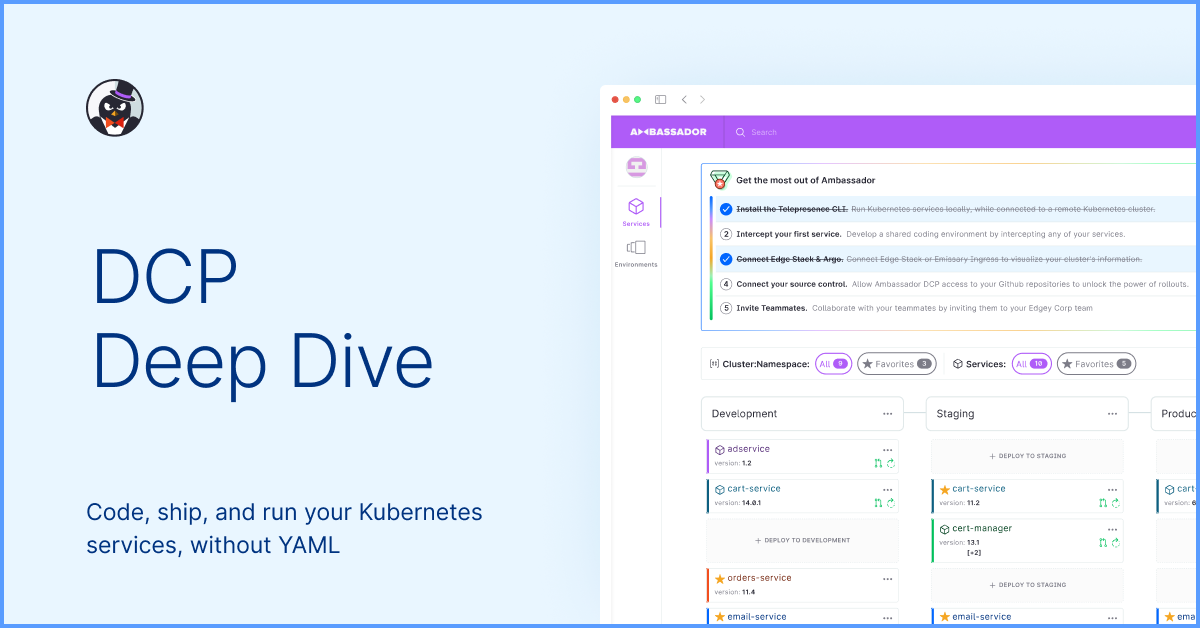Click the Development column header
The height and width of the screenshot is (628, 1200).
coord(802,413)
